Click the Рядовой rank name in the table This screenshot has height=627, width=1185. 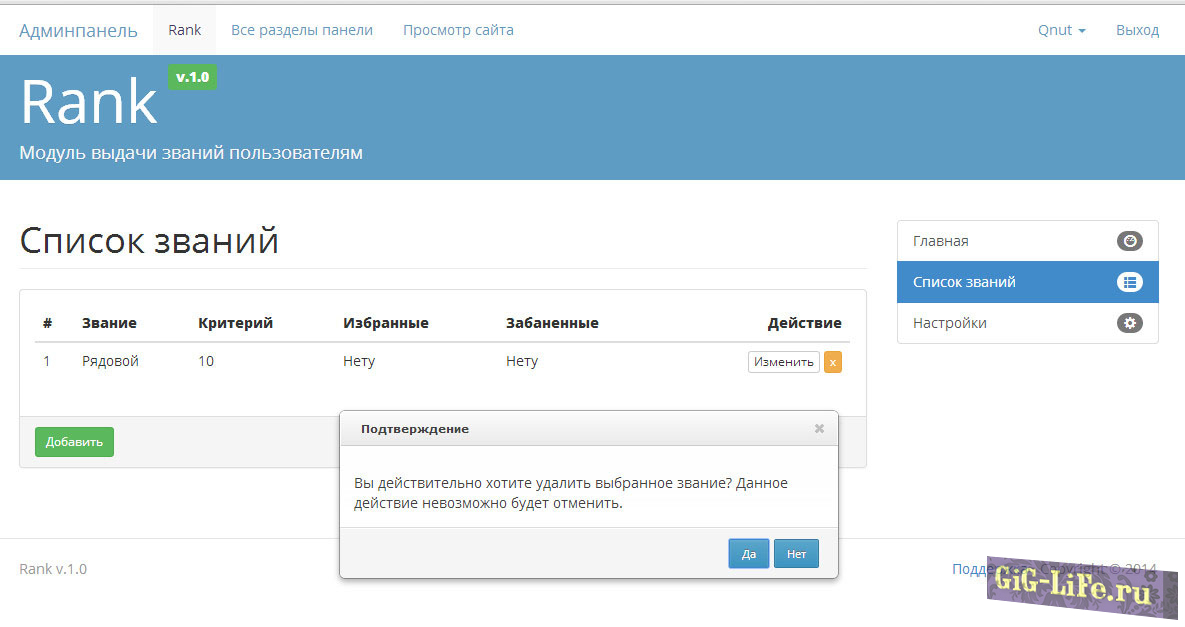point(110,361)
